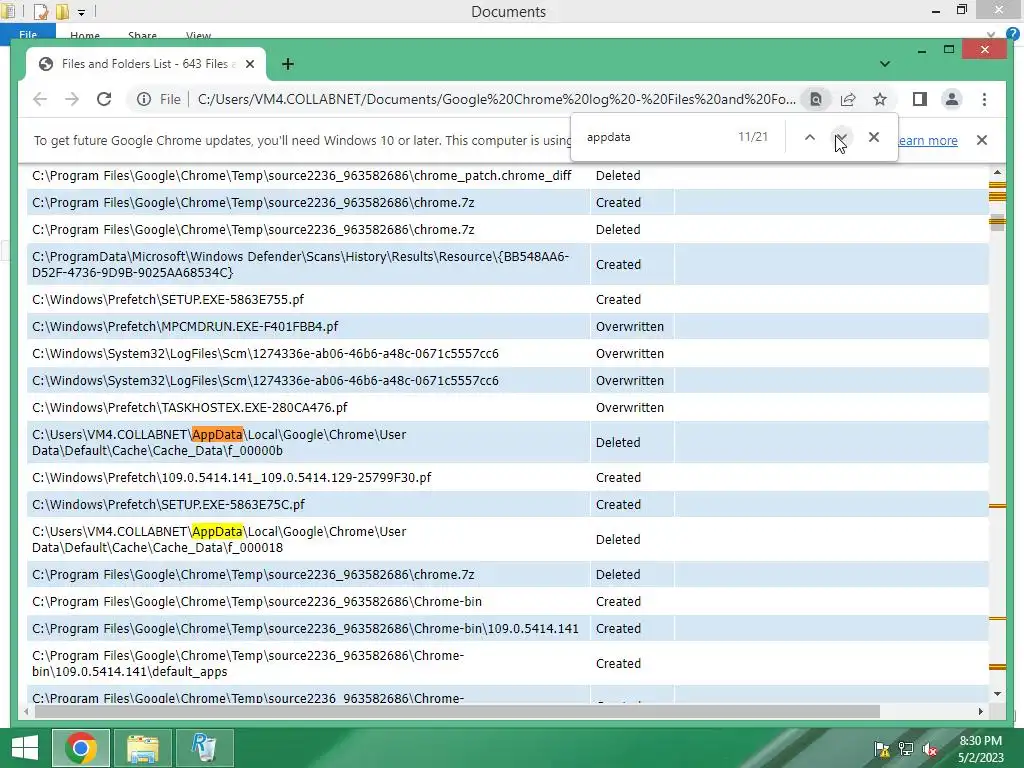Click the network tray icon

906,749
